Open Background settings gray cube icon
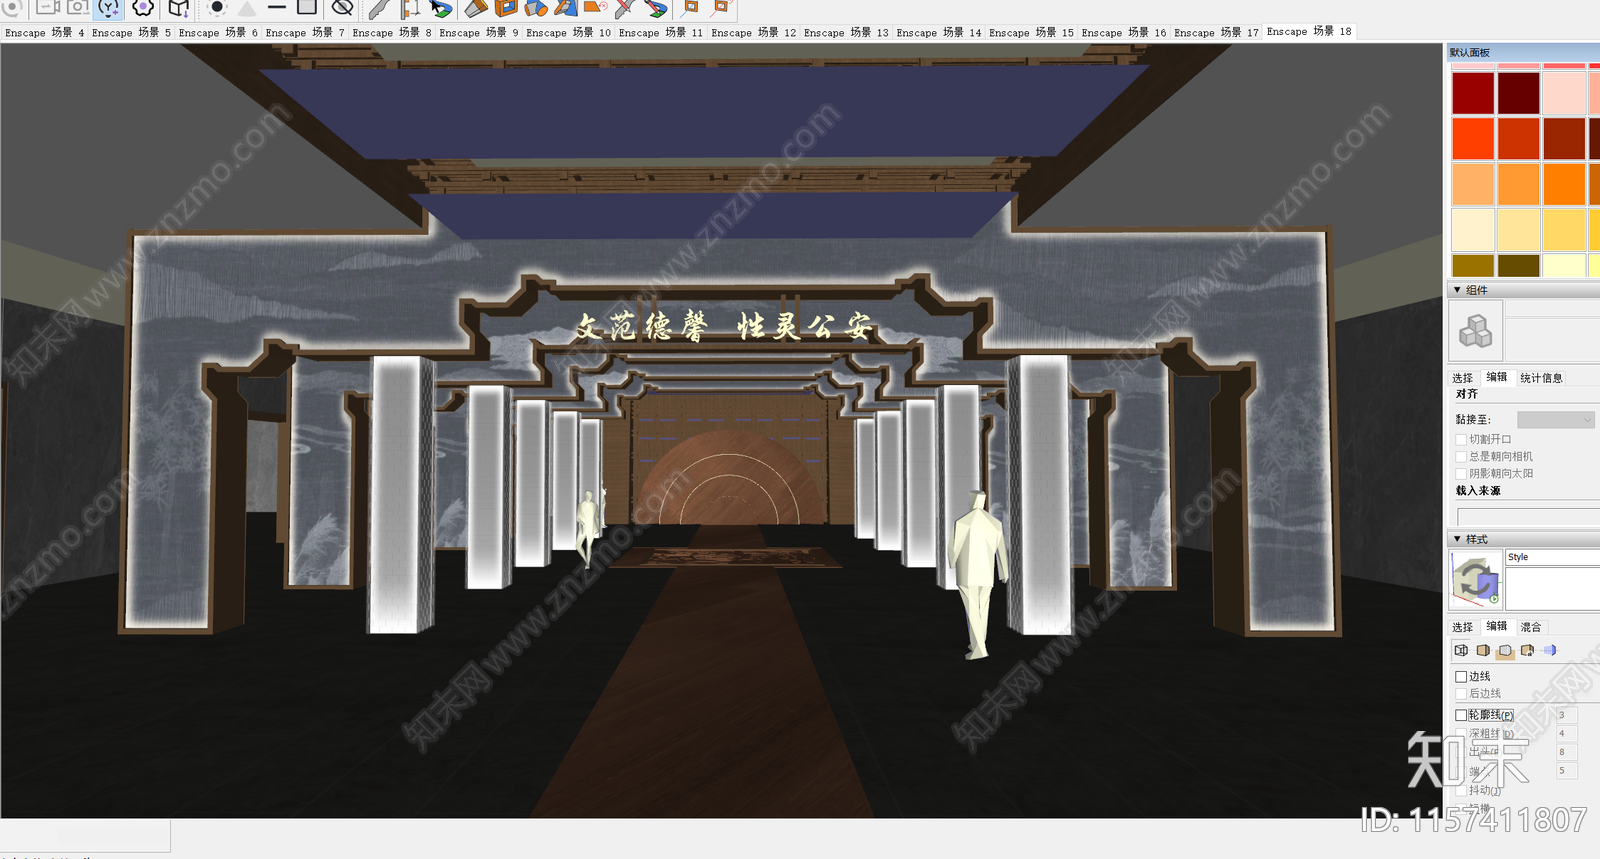Image resolution: width=1600 pixels, height=859 pixels. click(1505, 651)
